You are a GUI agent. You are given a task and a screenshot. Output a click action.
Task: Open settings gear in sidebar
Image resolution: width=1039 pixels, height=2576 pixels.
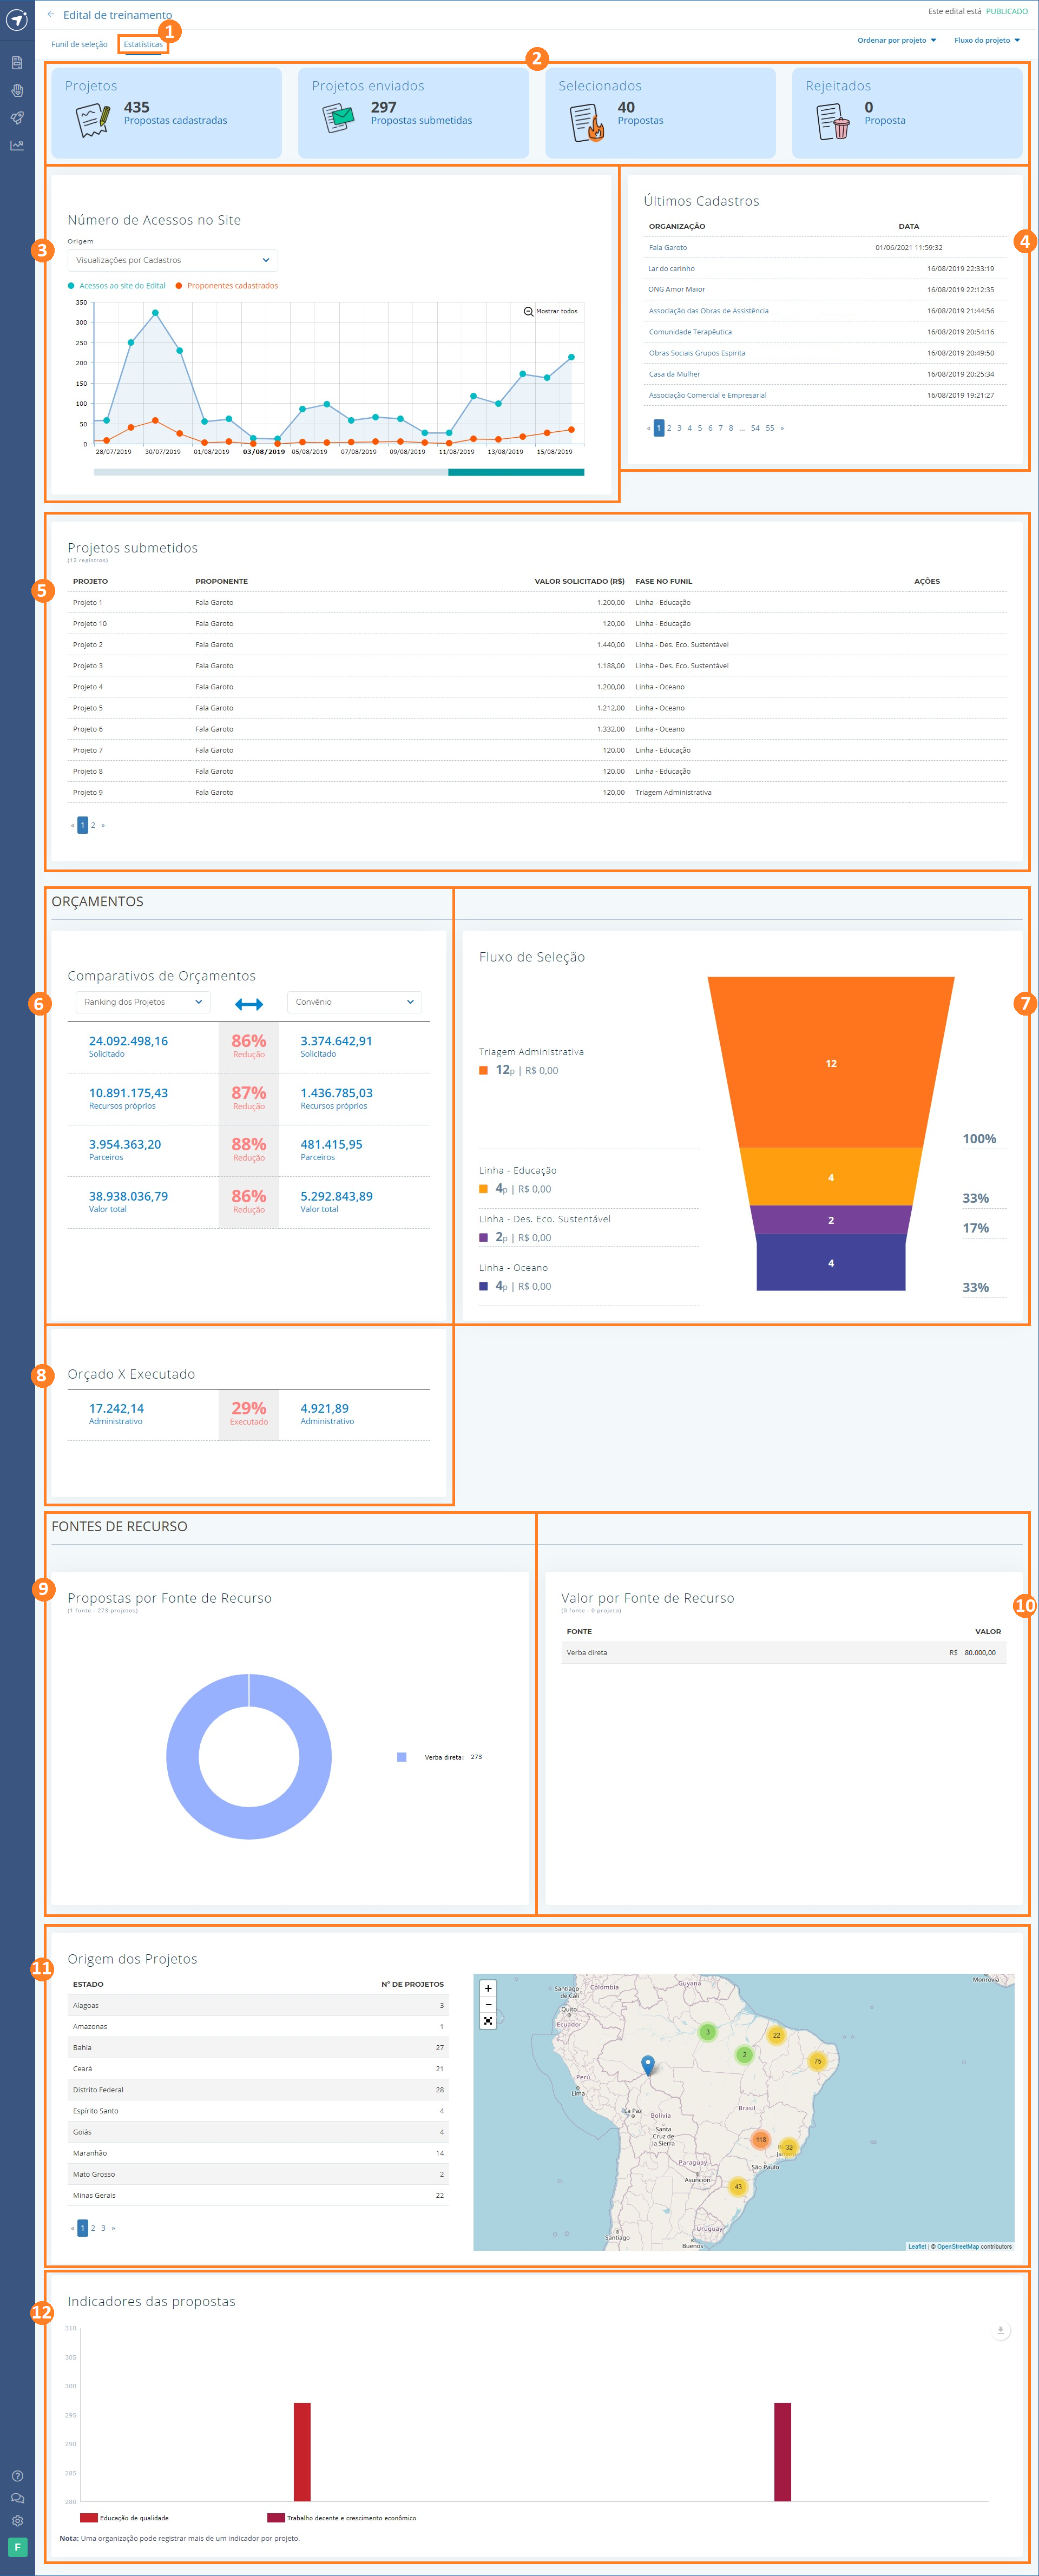point(17,2521)
